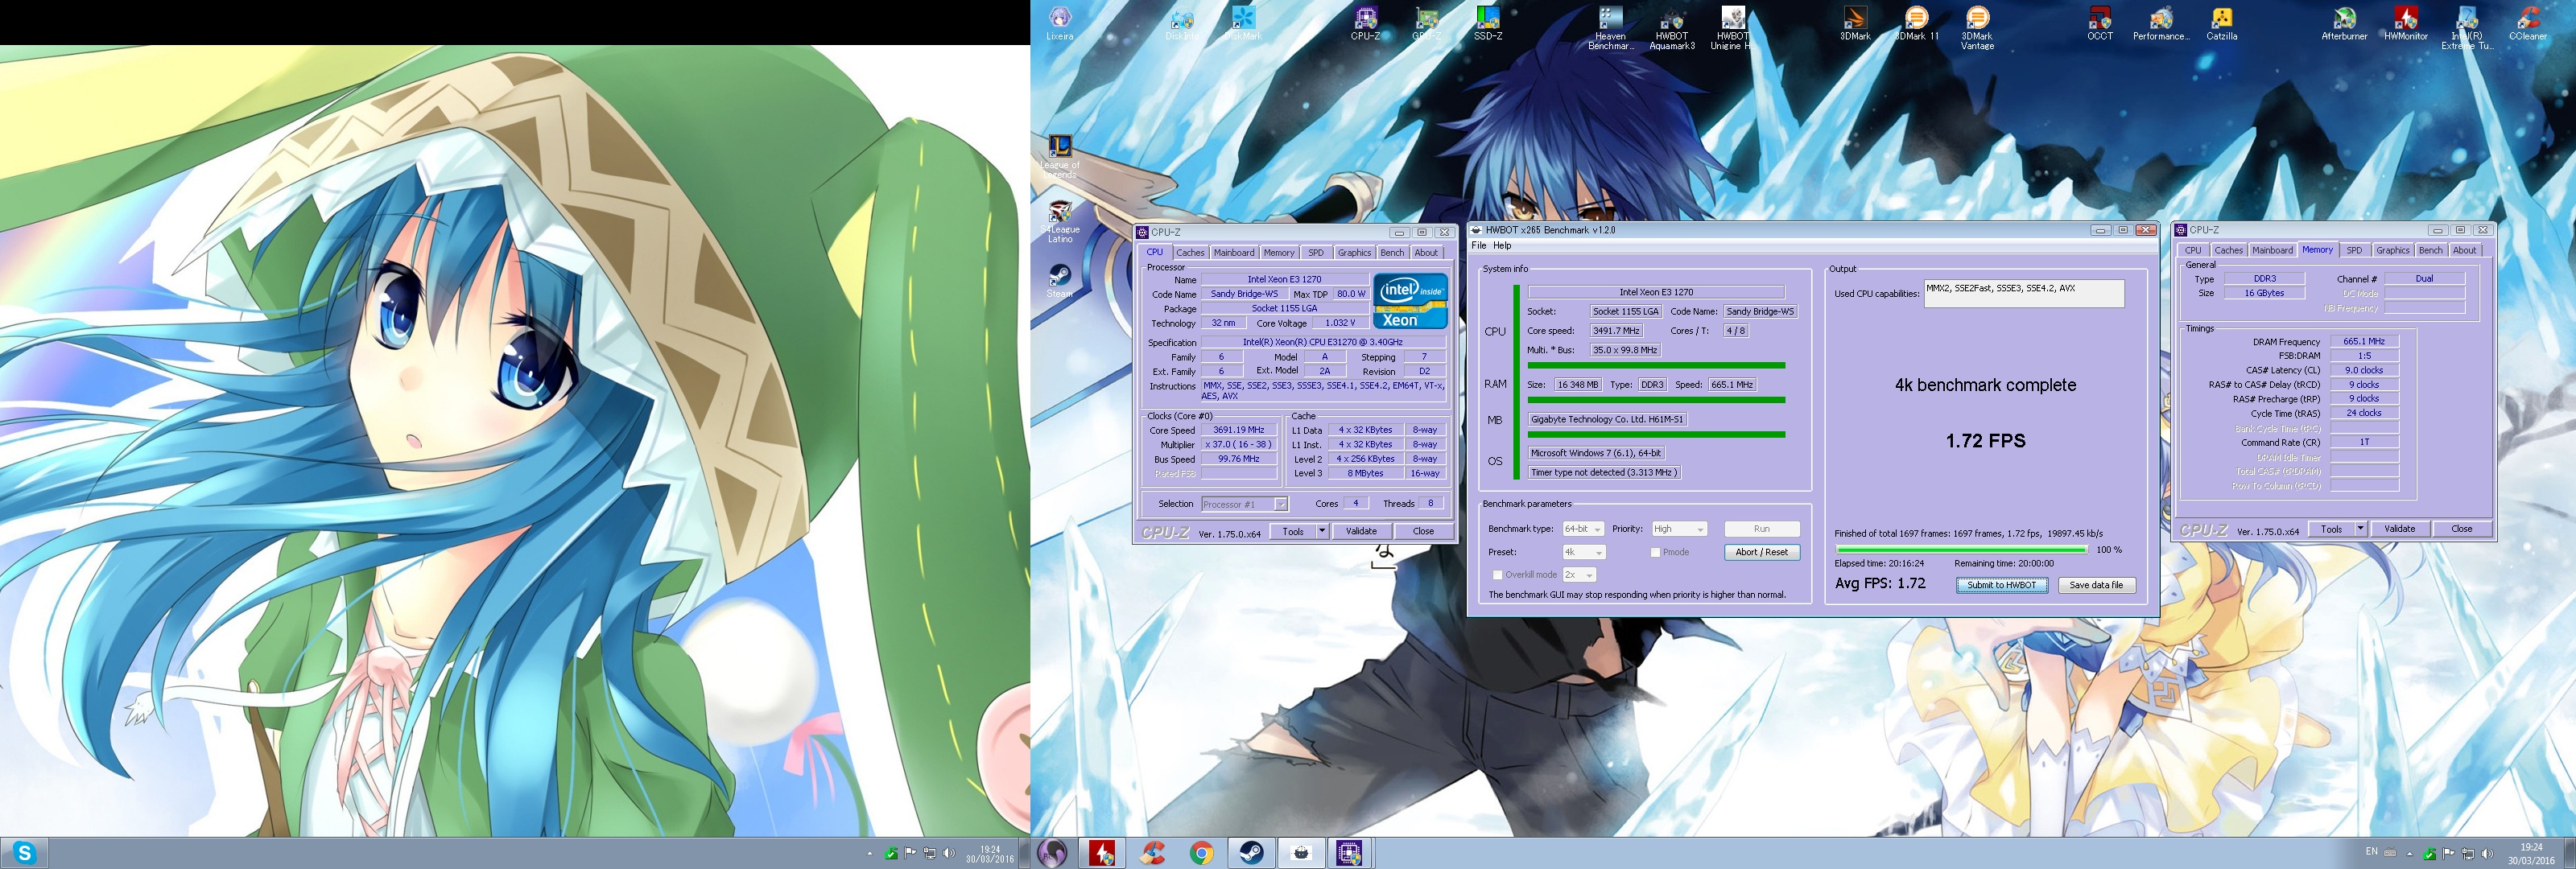Launch the CCleaner desktop shortcut
The height and width of the screenshot is (869, 2576).
point(2528,23)
